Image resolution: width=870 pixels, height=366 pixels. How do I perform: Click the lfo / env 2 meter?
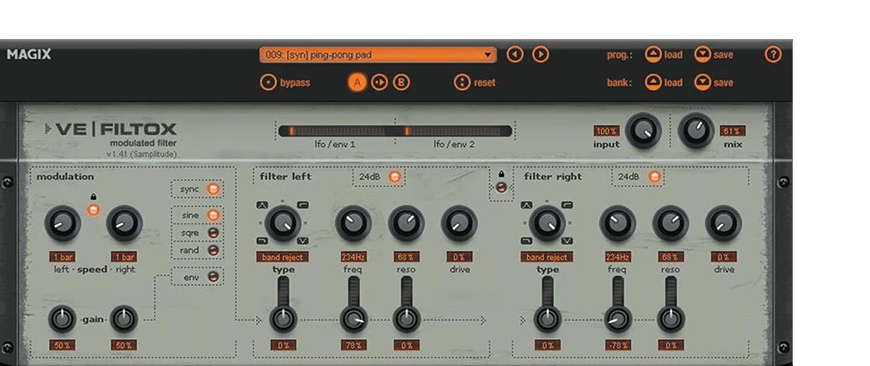[x=453, y=131]
